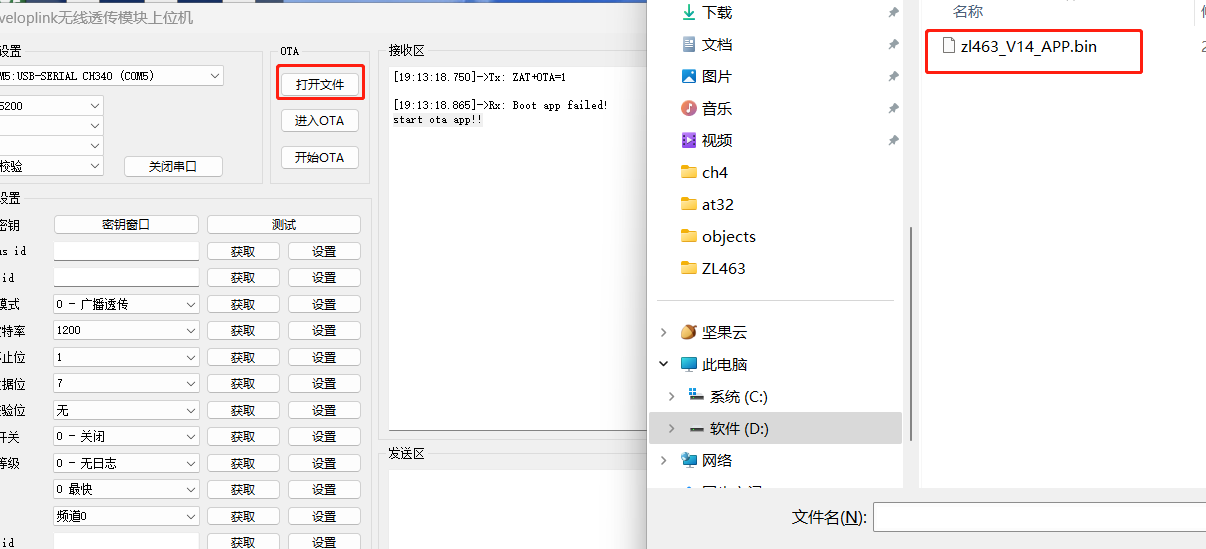Open the objects folder shortcut
1206x549 pixels.
(x=728, y=236)
